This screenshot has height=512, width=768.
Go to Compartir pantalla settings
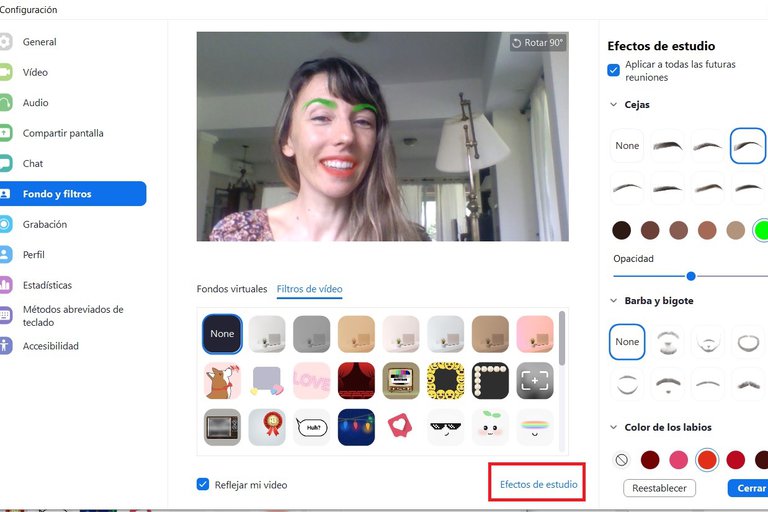click(62, 133)
